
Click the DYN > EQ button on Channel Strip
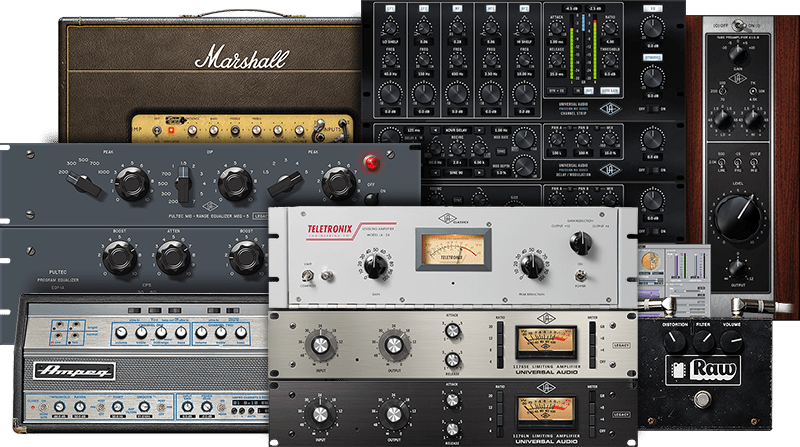556,90
